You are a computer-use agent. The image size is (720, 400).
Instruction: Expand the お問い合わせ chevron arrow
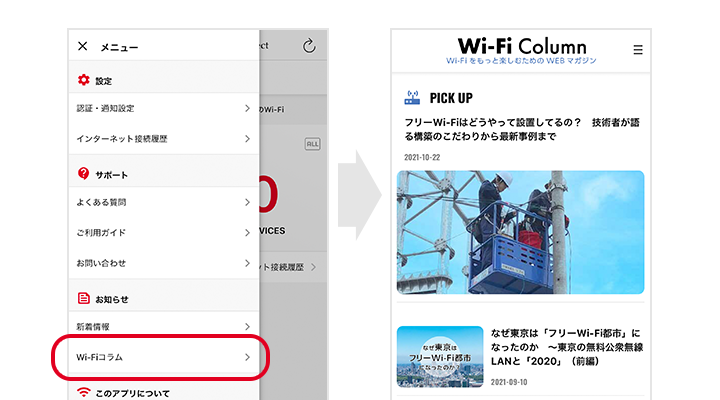click(247, 263)
